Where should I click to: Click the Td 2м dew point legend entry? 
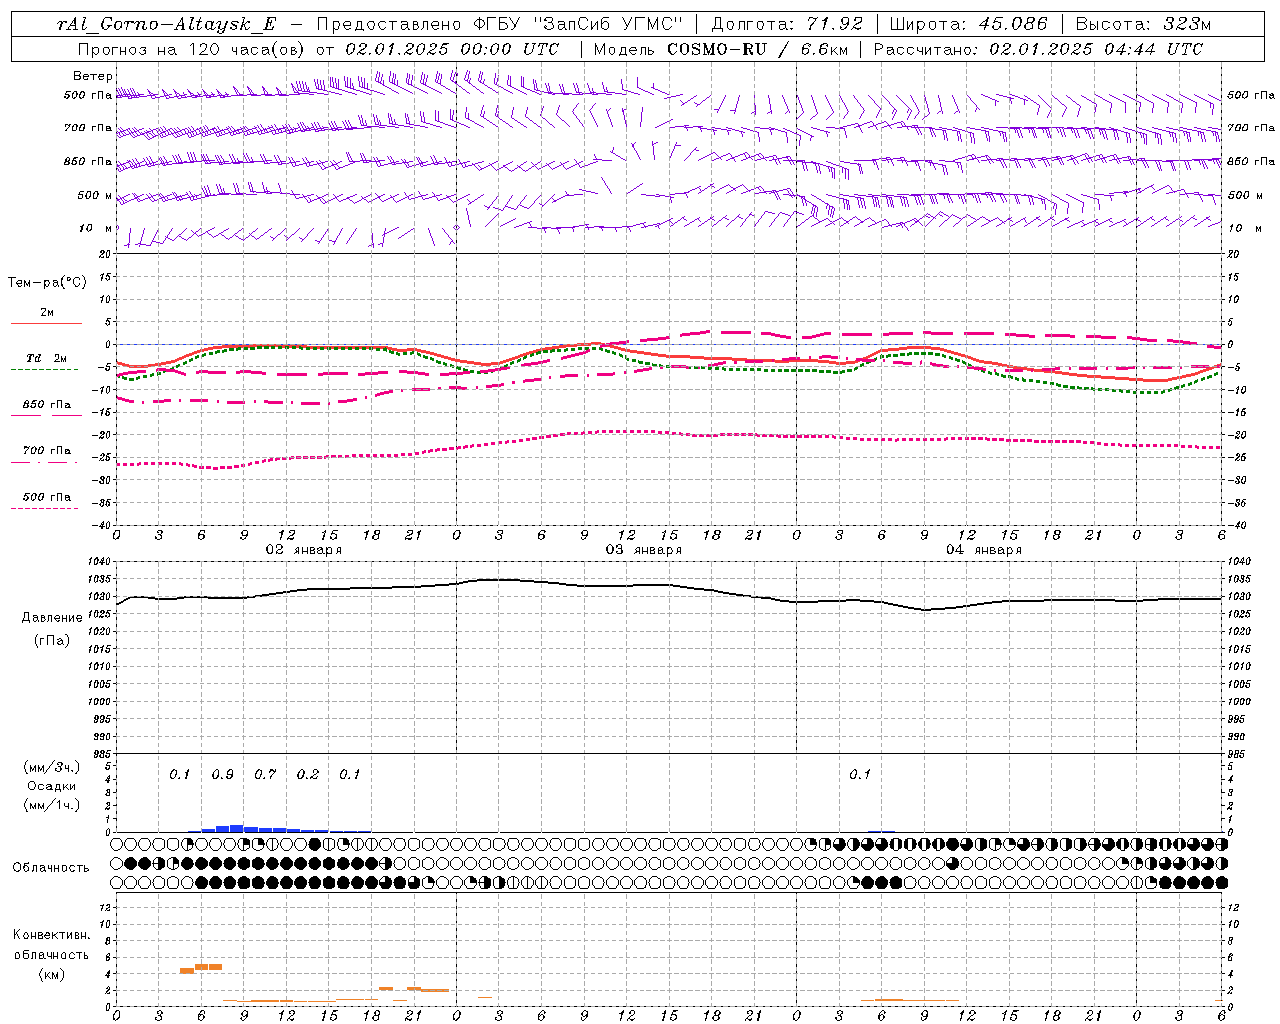(x=46, y=358)
